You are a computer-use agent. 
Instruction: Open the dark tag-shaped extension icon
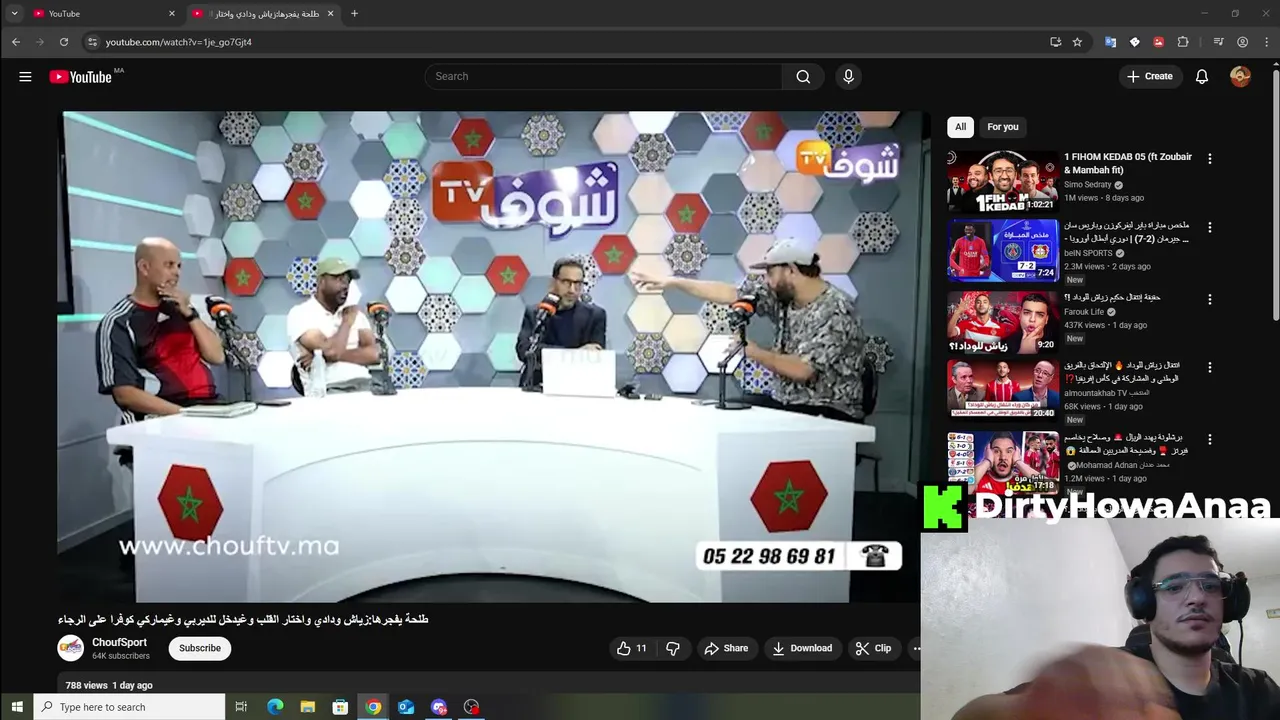1134,42
